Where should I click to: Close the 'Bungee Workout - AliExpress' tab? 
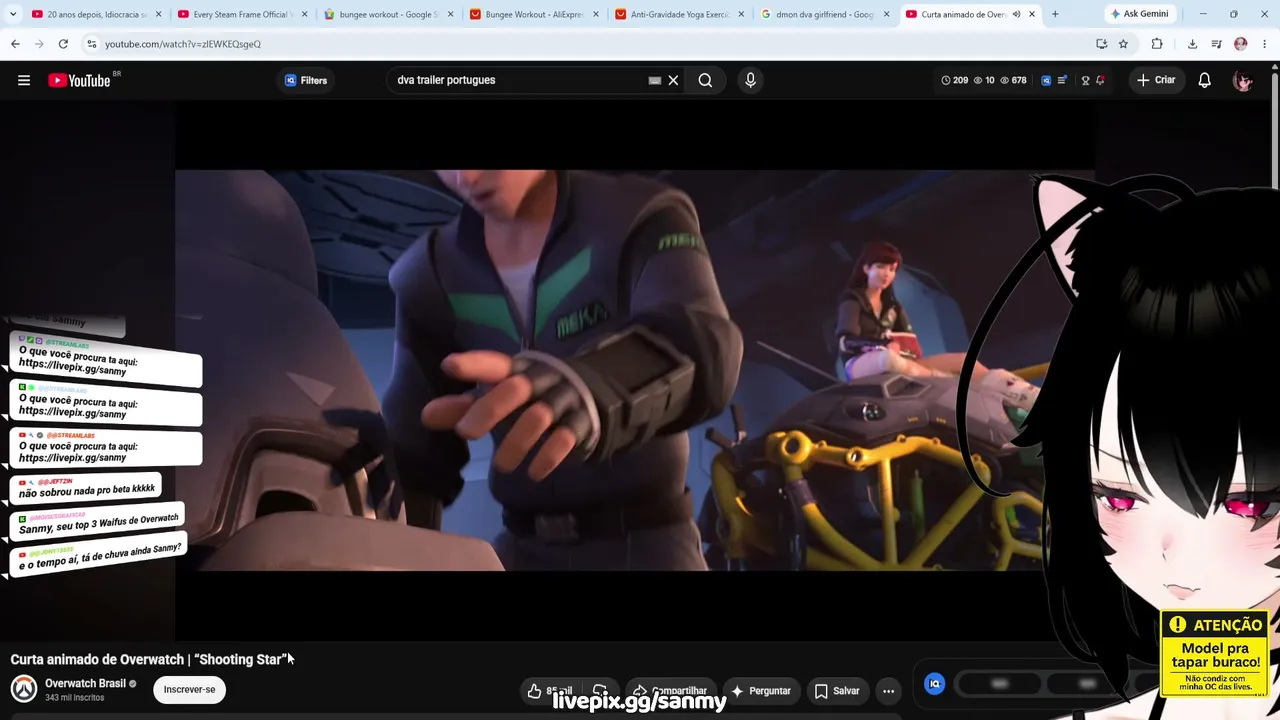[x=596, y=14]
